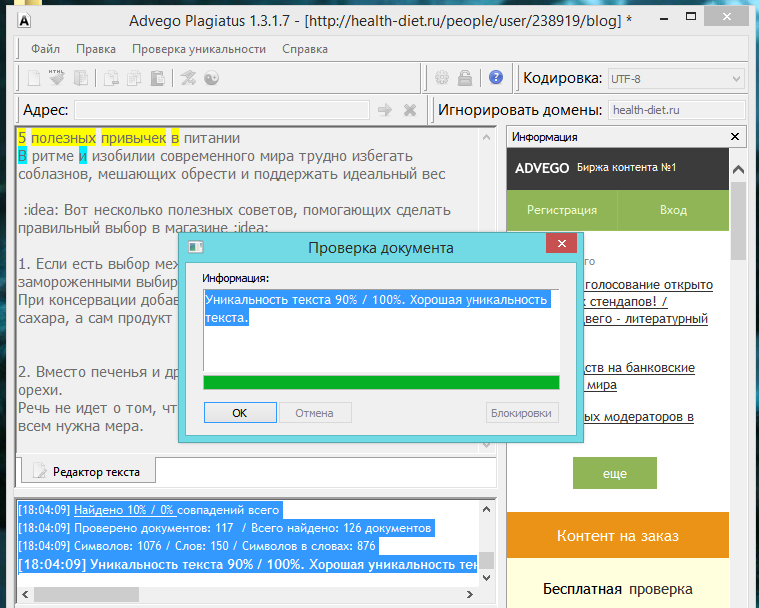The height and width of the screenshot is (608, 759).
Task: Click the green progress bar in dialog
Action: coord(381,382)
